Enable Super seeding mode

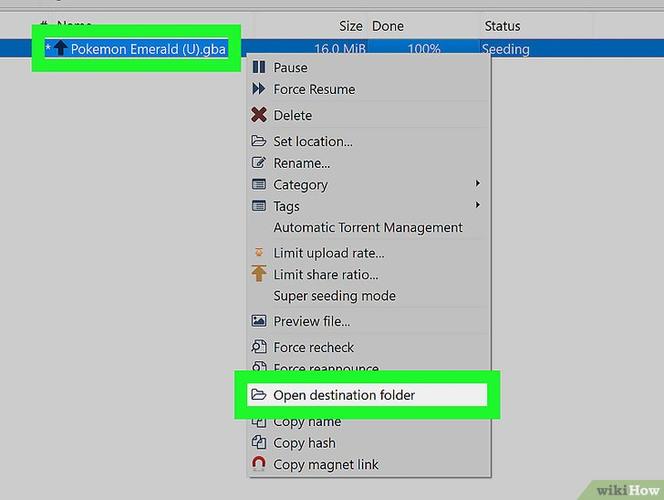click(x=368, y=296)
